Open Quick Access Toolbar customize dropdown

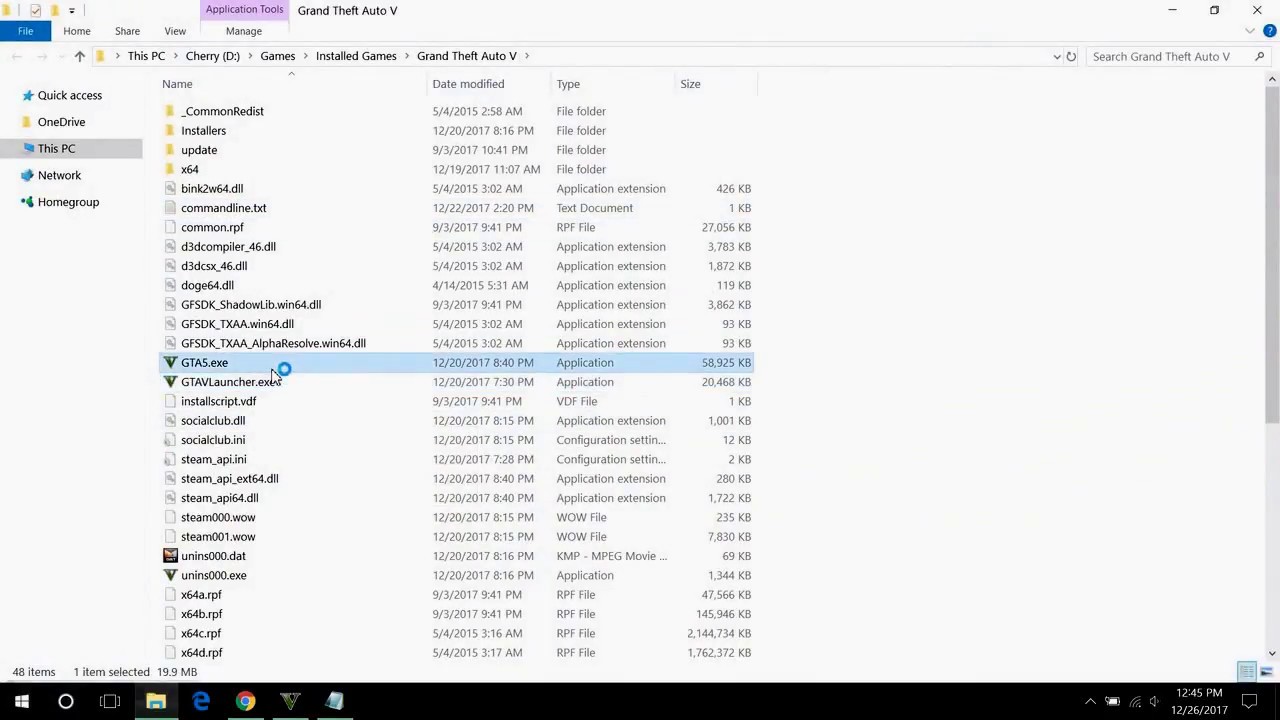[71, 10]
